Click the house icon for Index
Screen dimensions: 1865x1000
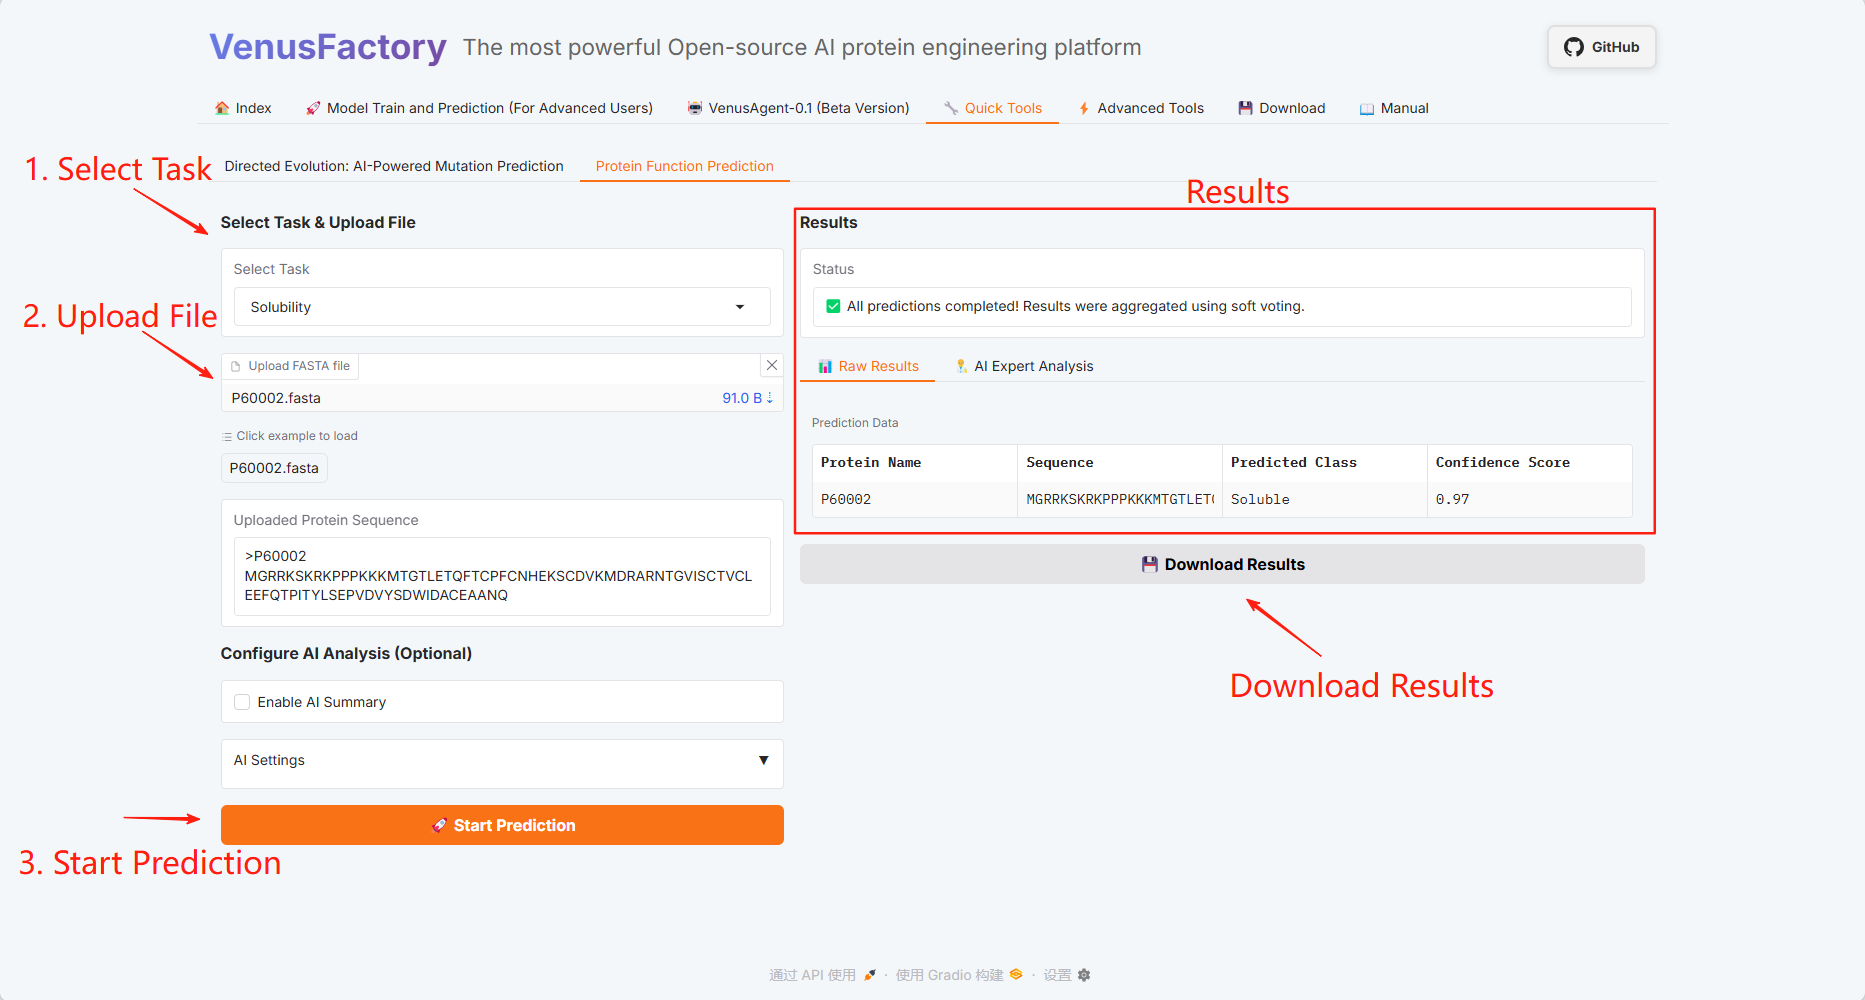pos(222,108)
